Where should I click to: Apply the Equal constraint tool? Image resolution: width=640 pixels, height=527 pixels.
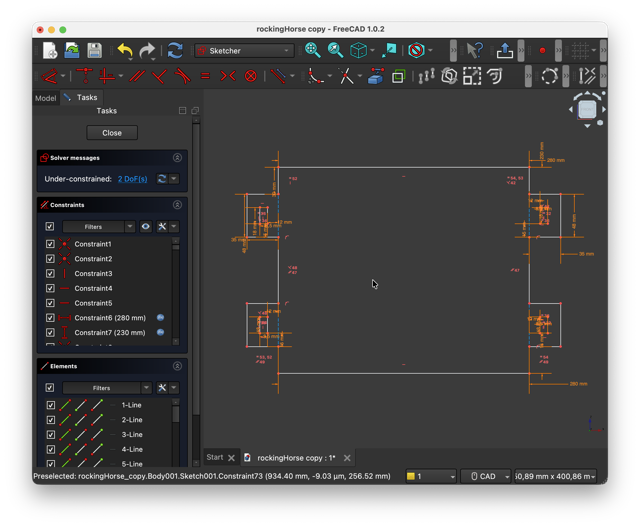coord(205,76)
